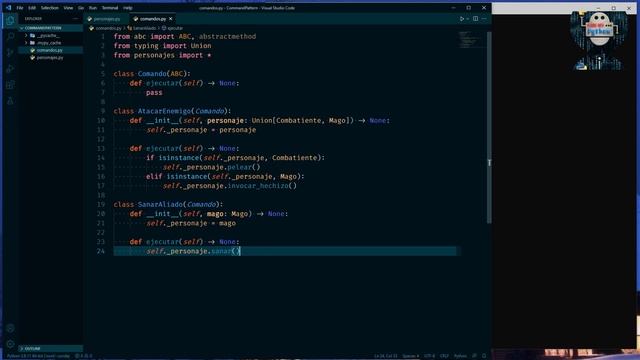Screen dimensions: 640x360
Task: Select the Python interpreter in the status bar
Action: (x=38, y=356)
